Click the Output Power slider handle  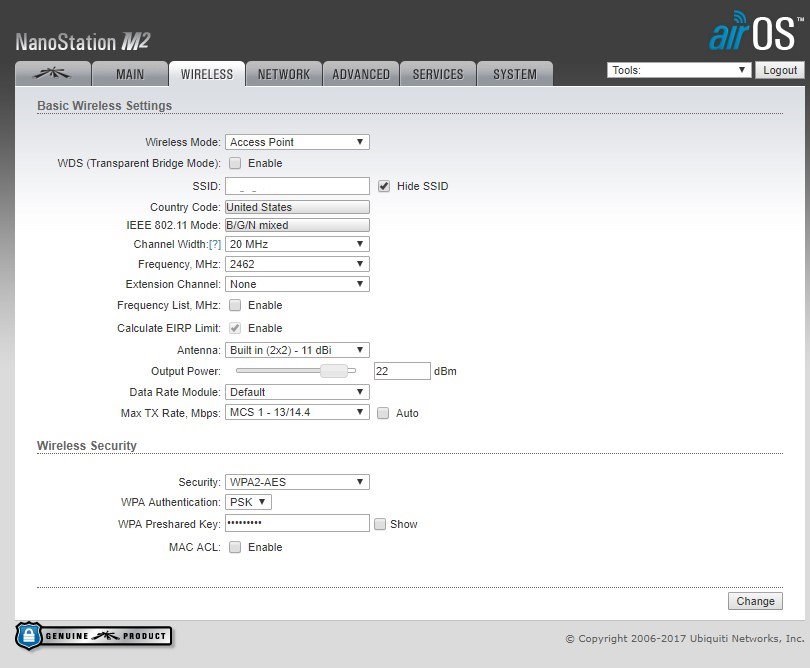[x=334, y=370]
